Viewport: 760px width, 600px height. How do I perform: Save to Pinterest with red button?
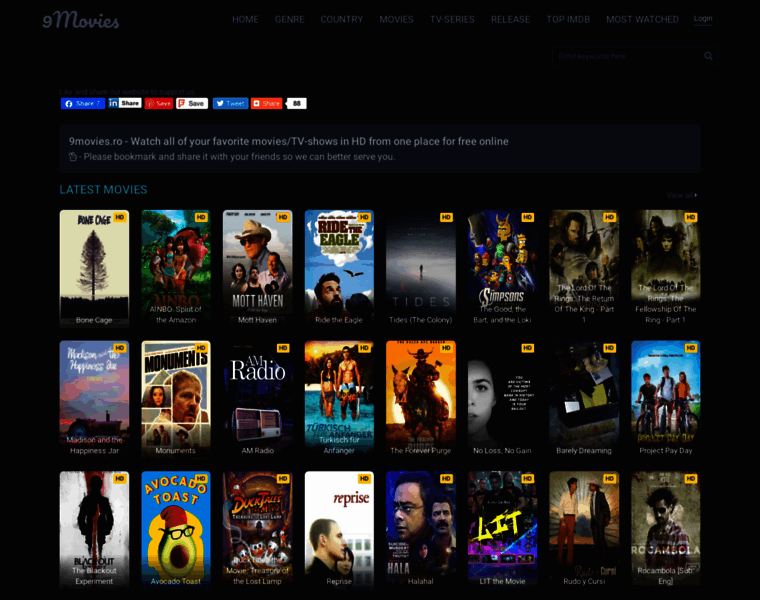[x=158, y=103]
